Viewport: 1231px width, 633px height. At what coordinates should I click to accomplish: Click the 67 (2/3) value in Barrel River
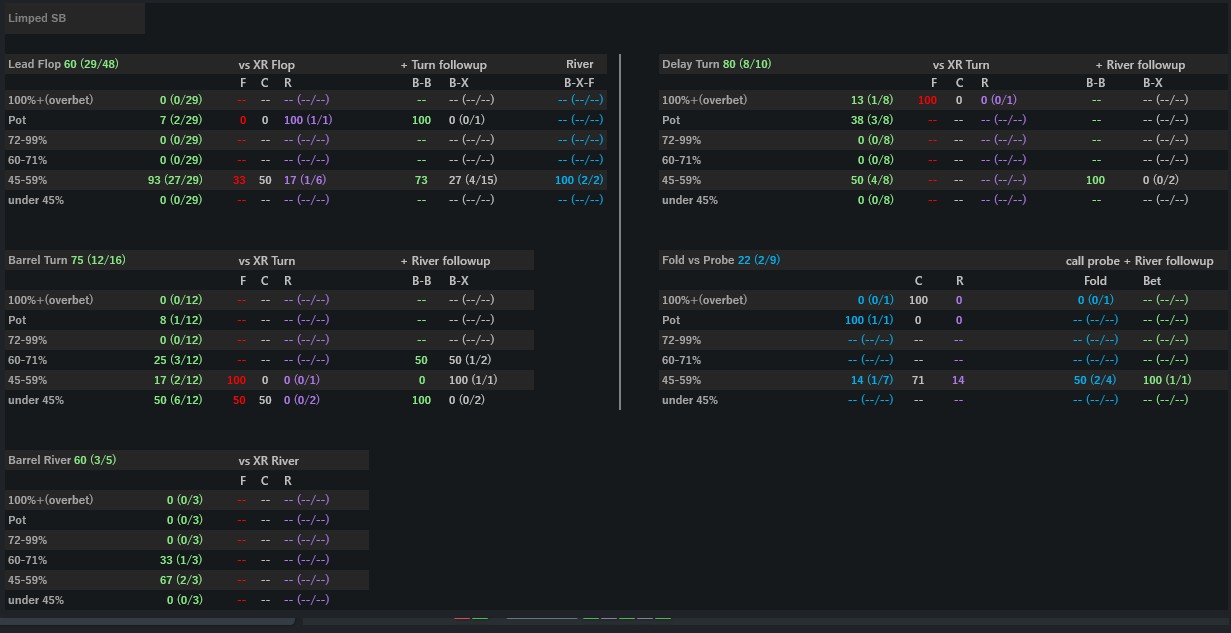[181, 580]
